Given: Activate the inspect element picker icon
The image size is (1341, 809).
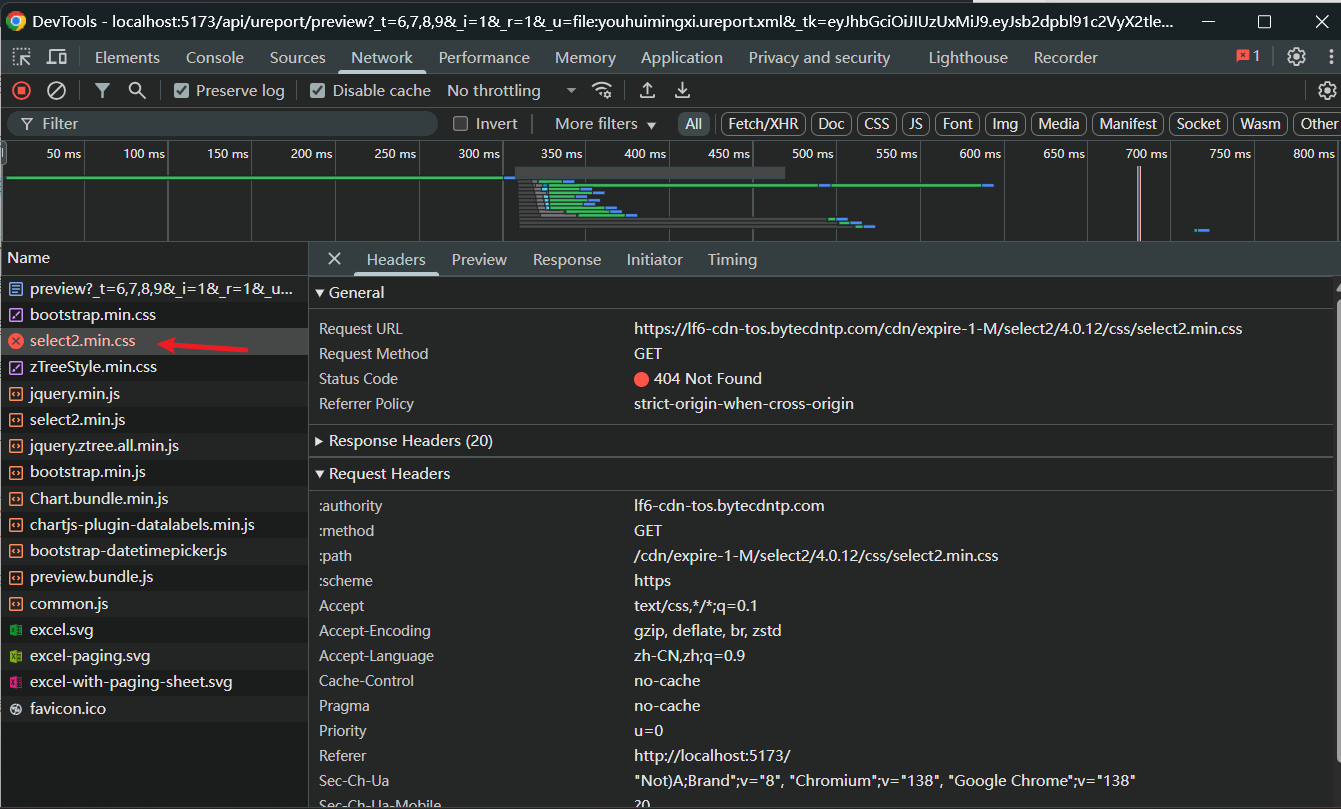Looking at the screenshot, I should [21, 57].
